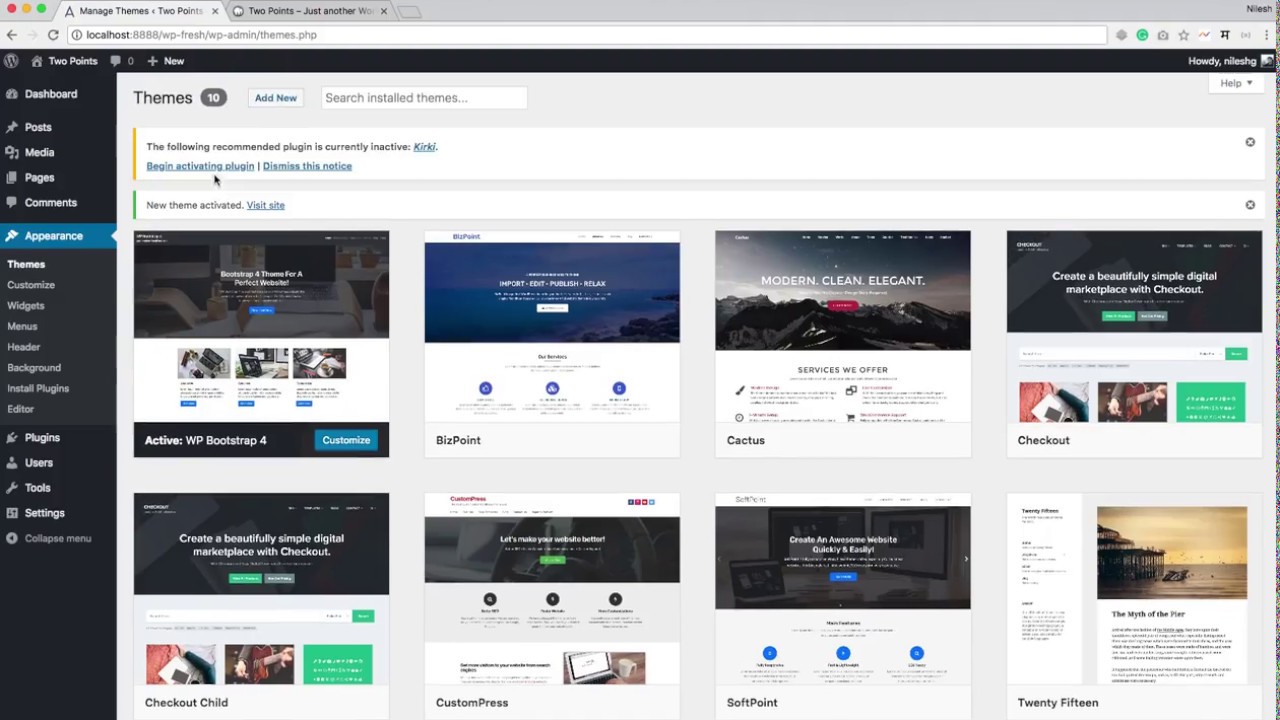Click Themes submenu item
This screenshot has height=720, width=1280.
click(x=26, y=264)
